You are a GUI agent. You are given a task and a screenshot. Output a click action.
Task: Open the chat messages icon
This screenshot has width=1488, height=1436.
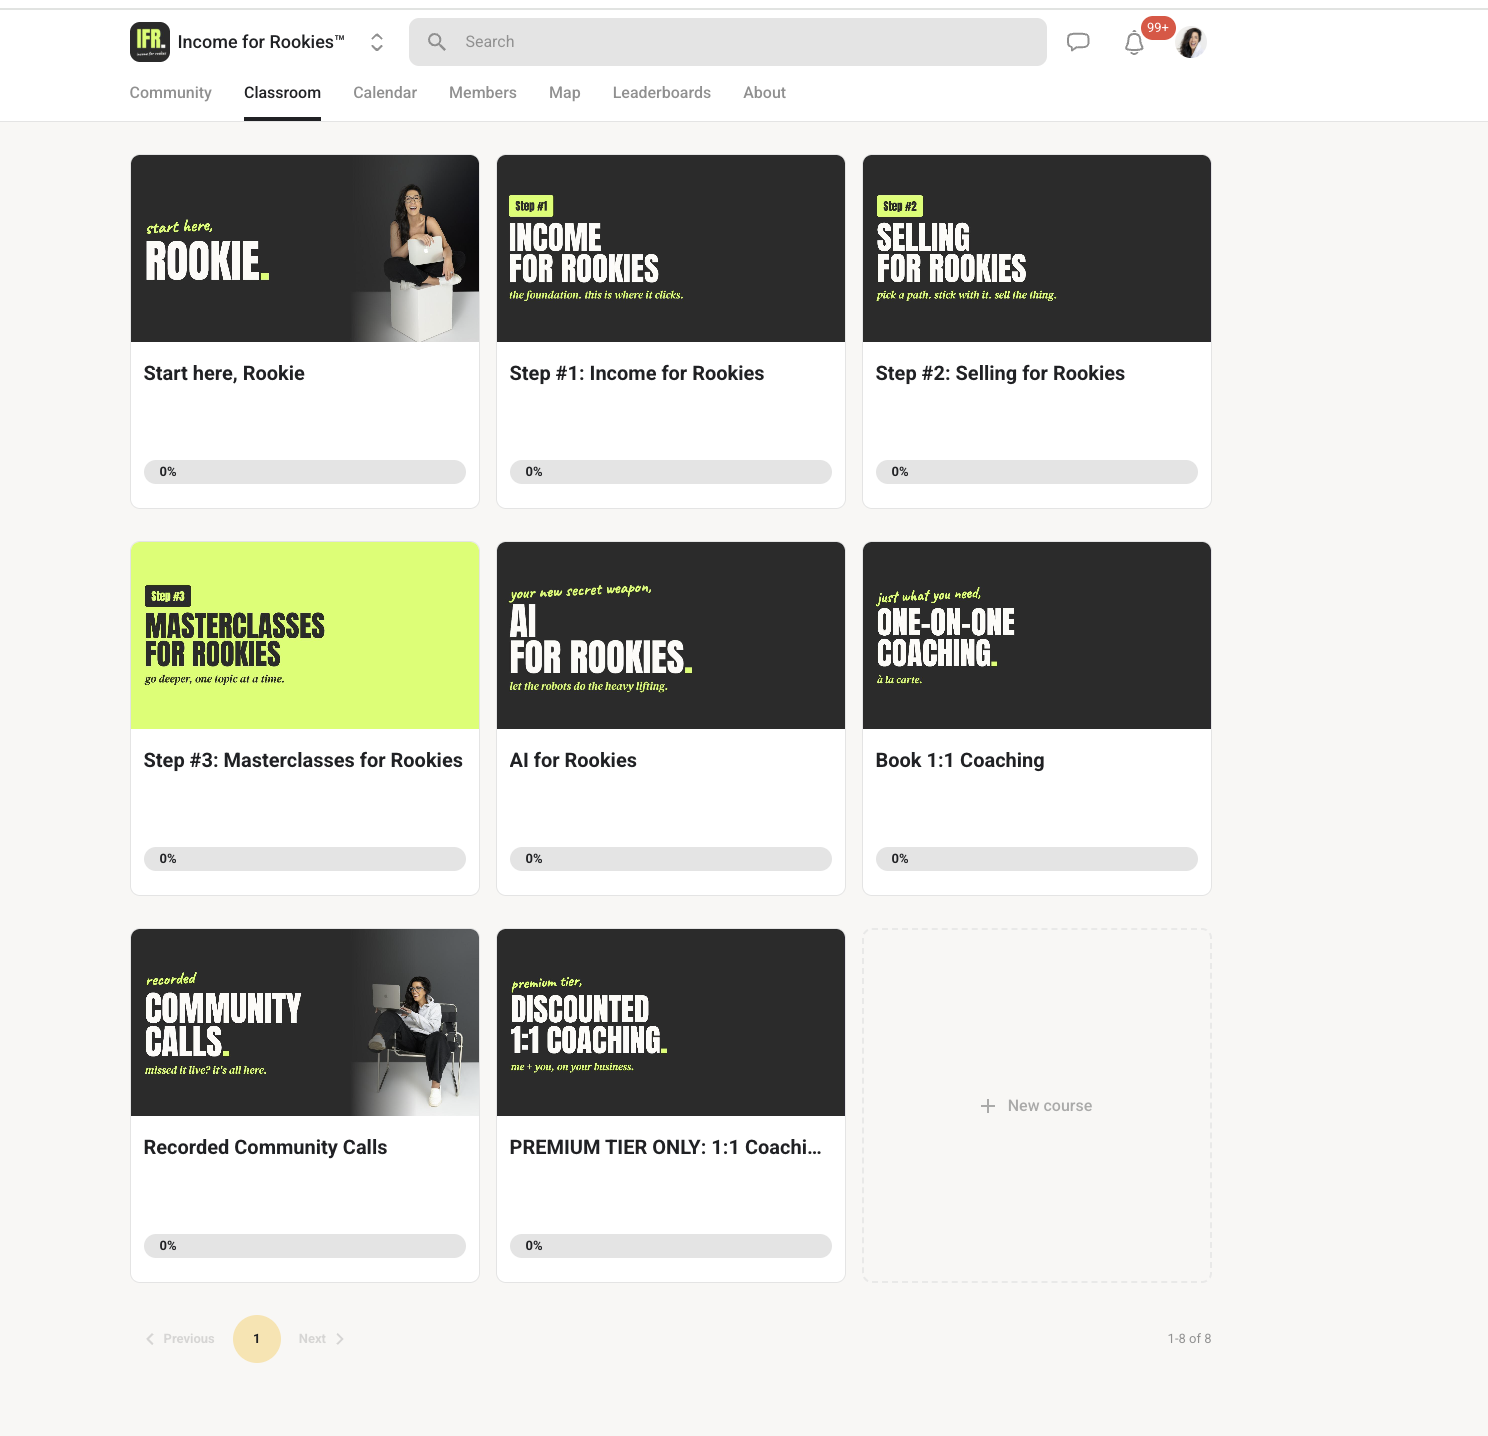[x=1078, y=42]
